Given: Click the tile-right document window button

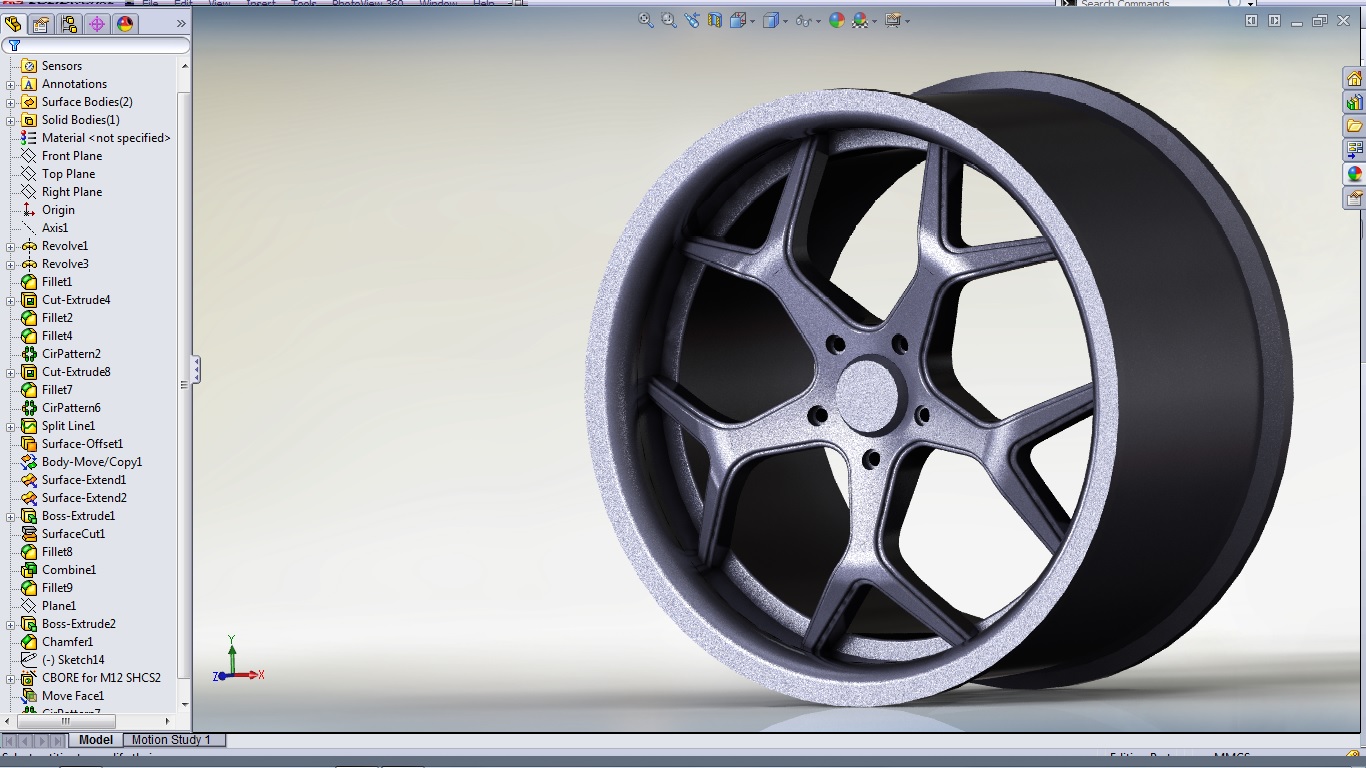Looking at the screenshot, I should (1274, 20).
